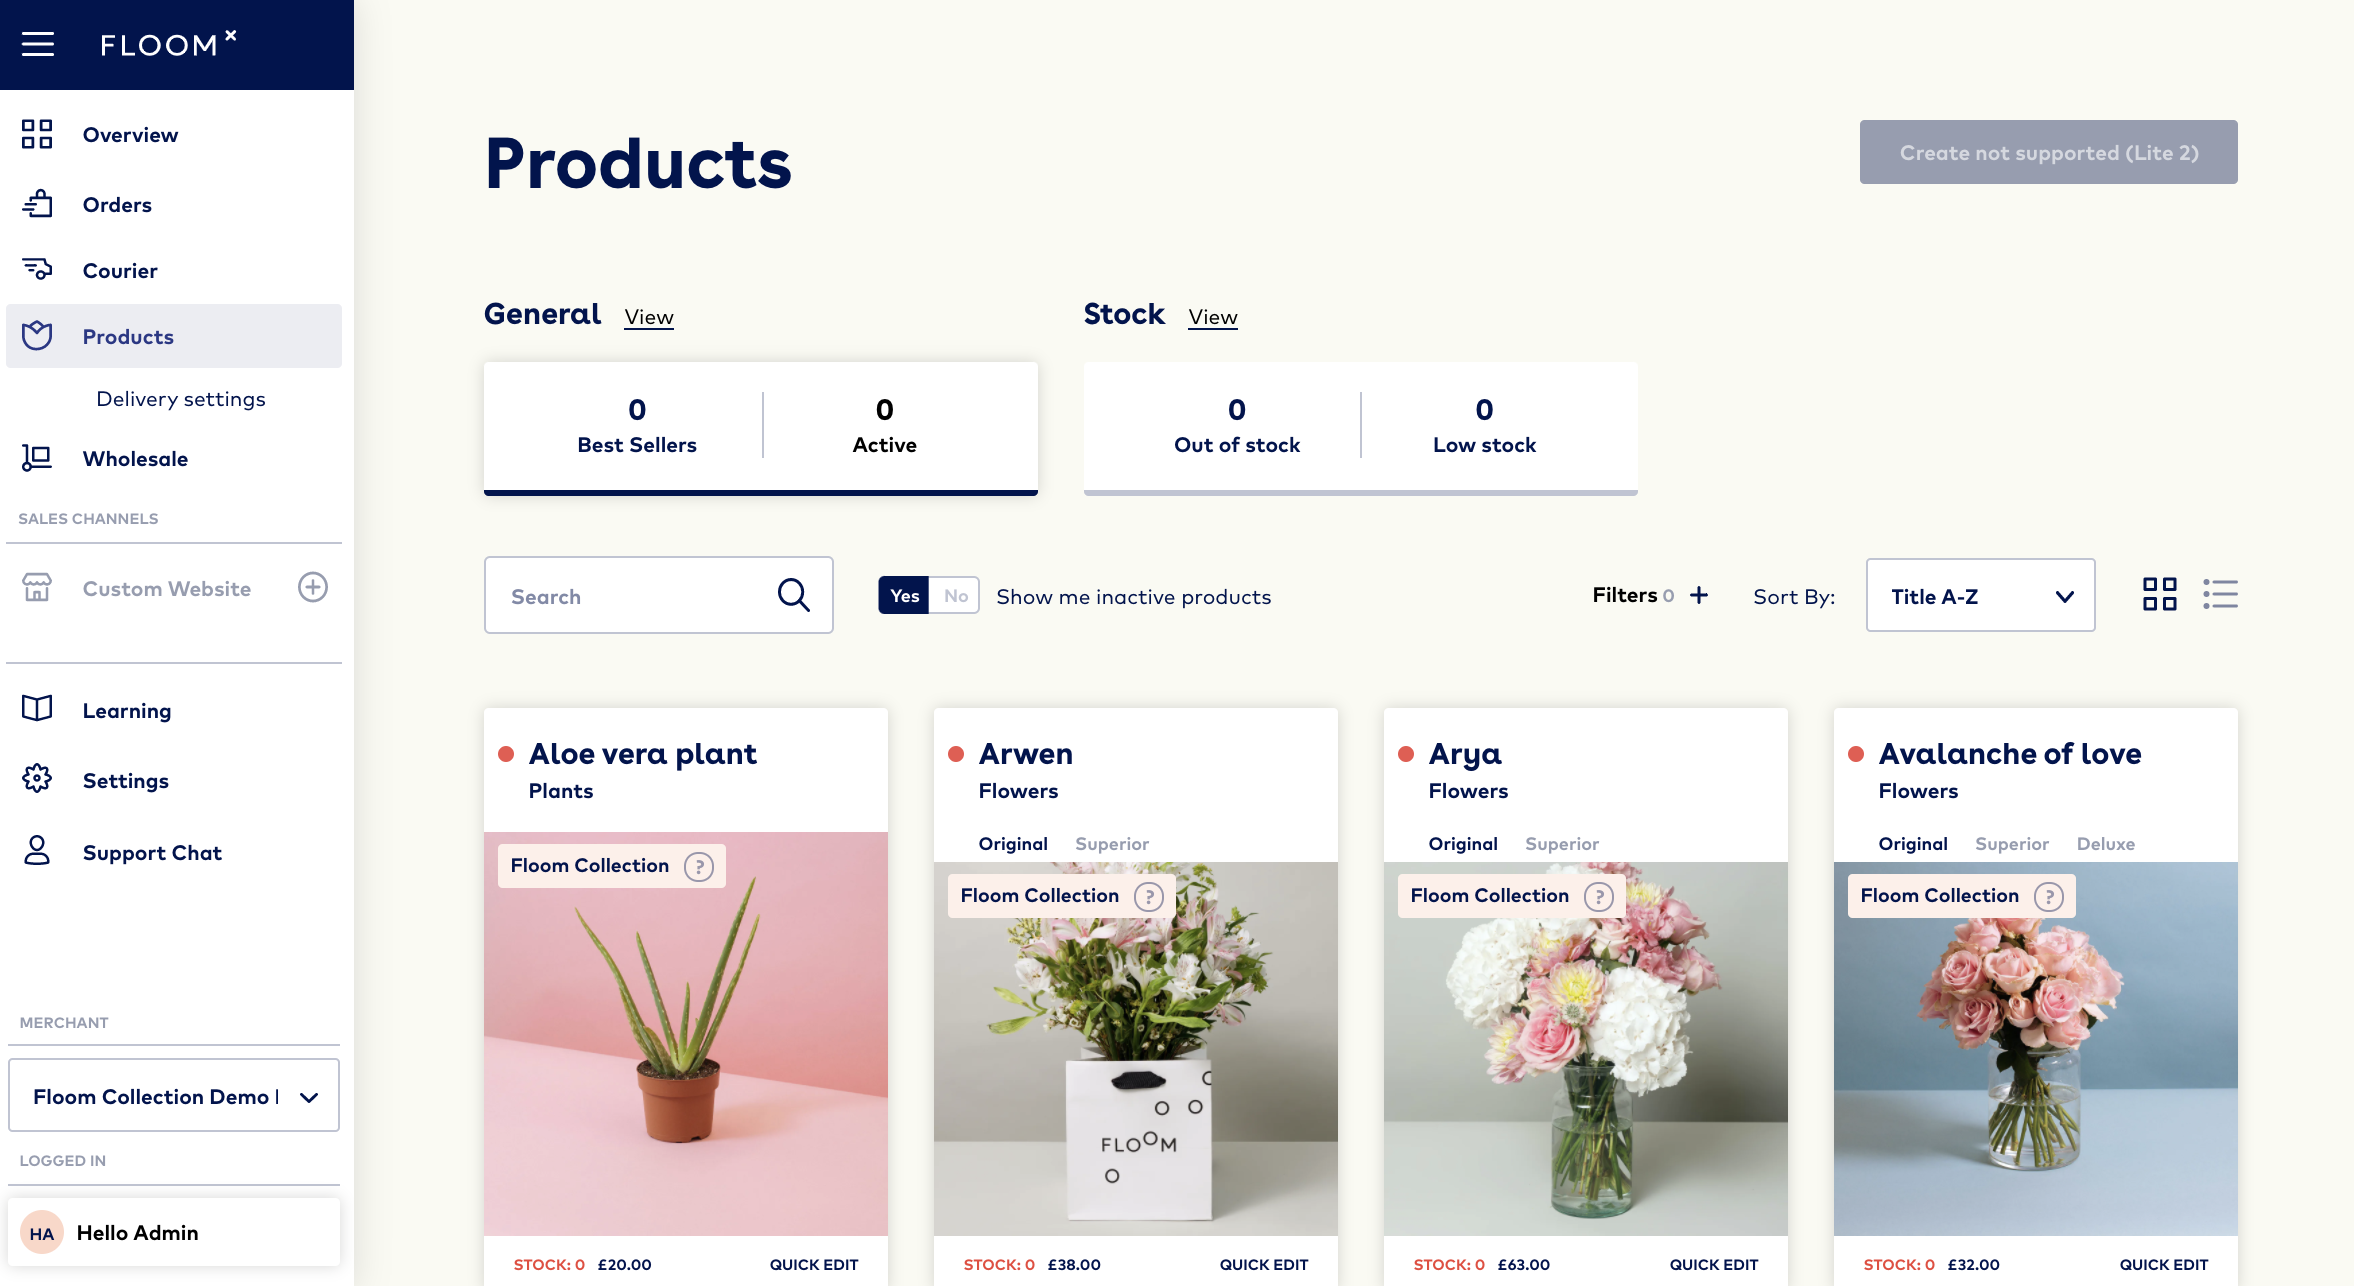The height and width of the screenshot is (1286, 2354).
Task: Set inactive products toggle to No
Action: (955, 595)
